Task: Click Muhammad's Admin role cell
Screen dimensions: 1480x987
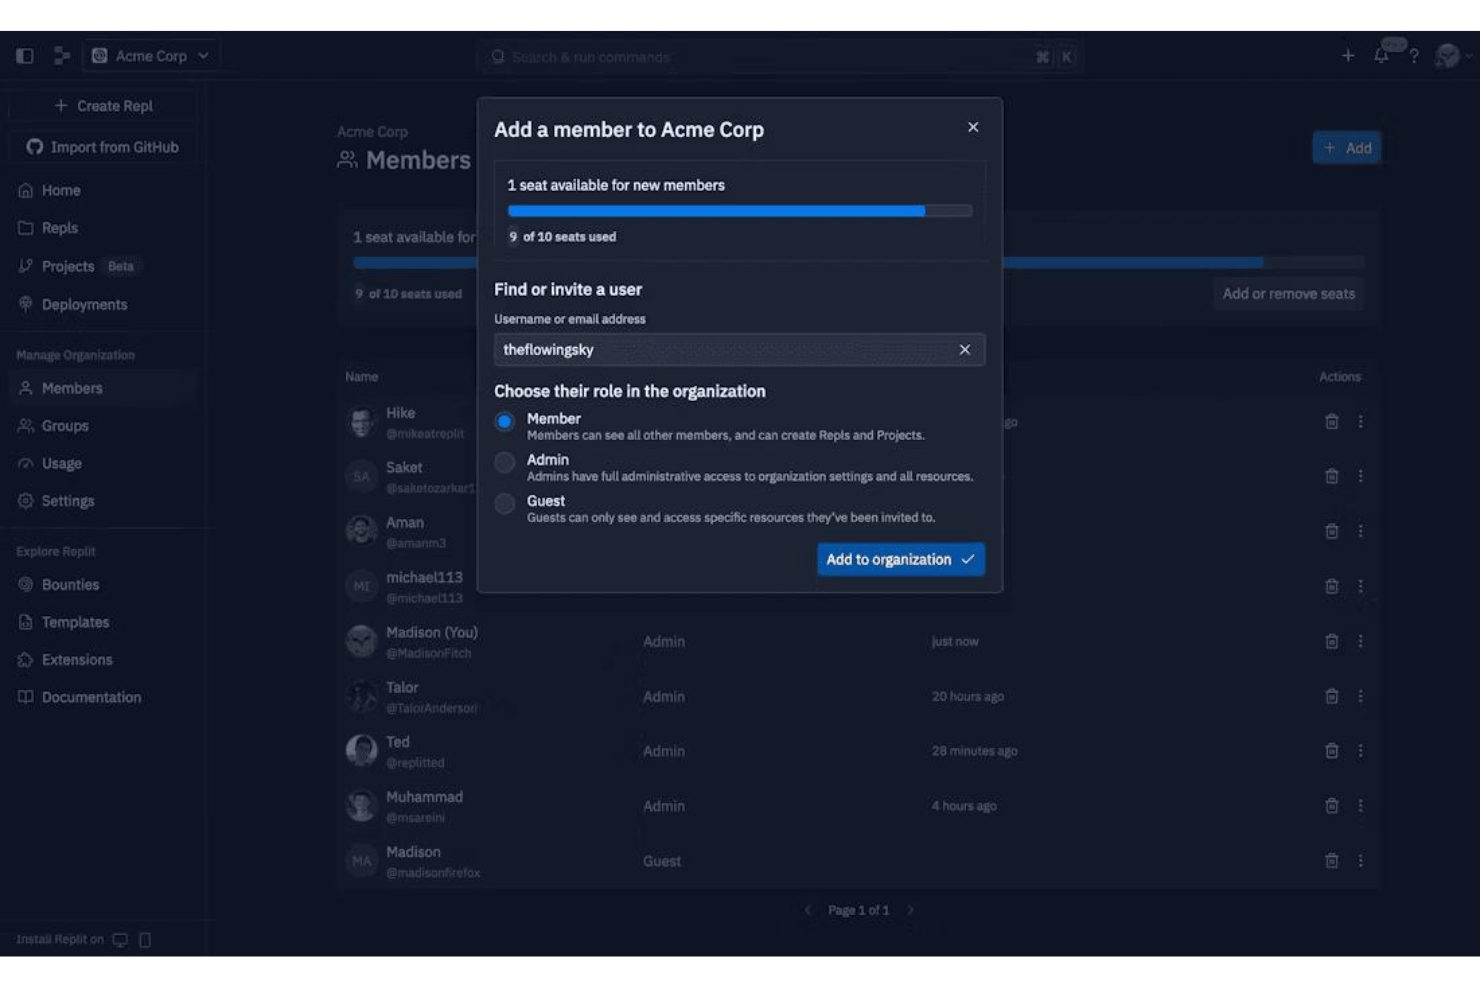Action: click(664, 806)
